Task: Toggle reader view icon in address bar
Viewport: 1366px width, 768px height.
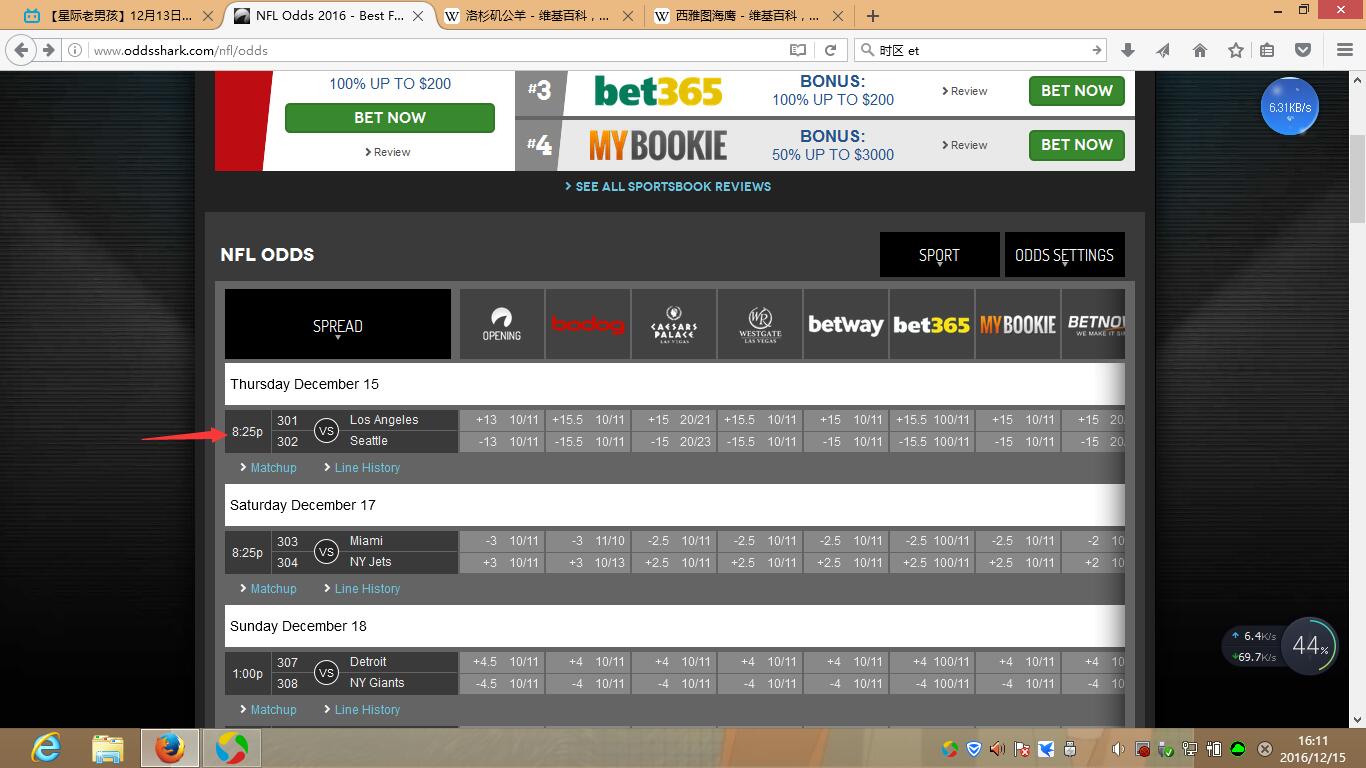Action: click(x=798, y=50)
